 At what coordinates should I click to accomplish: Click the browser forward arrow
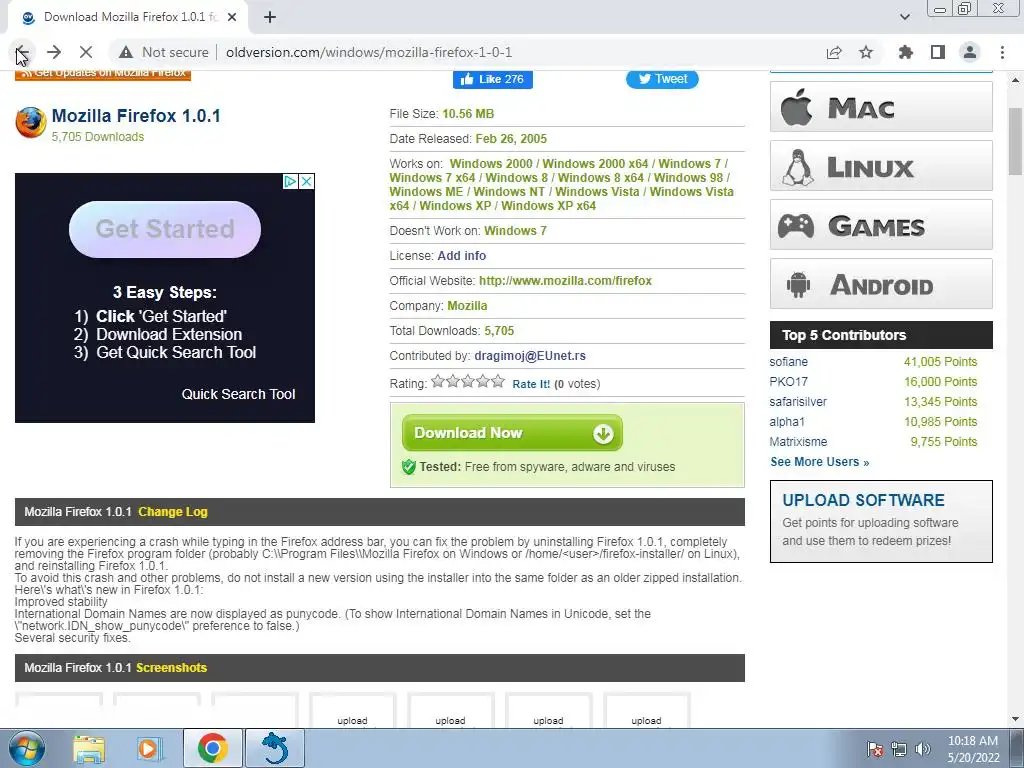(x=54, y=52)
